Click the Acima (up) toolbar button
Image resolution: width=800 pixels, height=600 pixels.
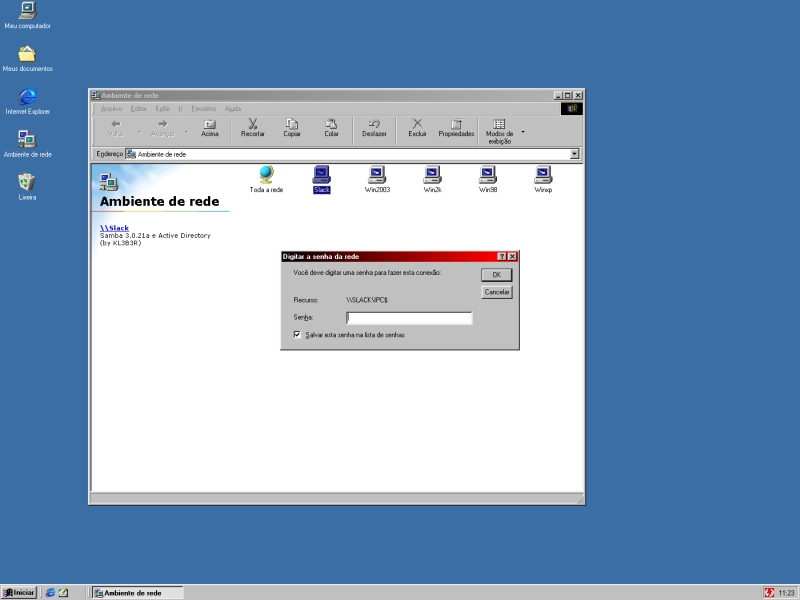210,128
